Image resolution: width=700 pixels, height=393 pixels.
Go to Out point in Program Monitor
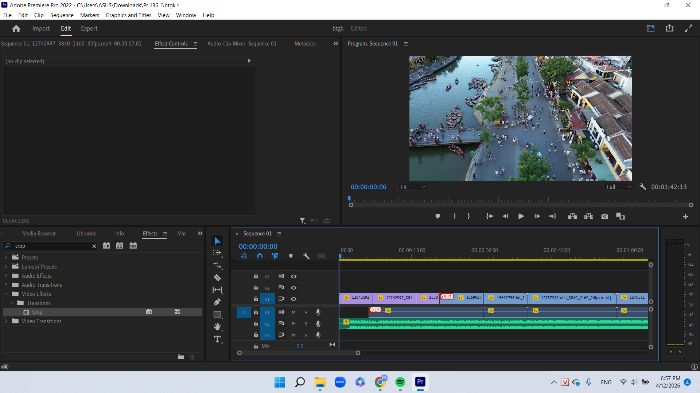point(553,216)
